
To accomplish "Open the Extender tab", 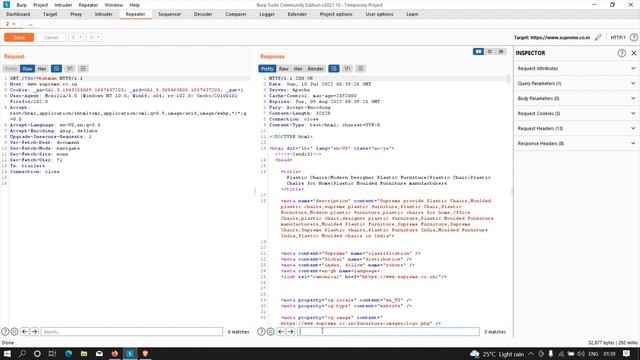I will pyautogui.click(x=297, y=14).
